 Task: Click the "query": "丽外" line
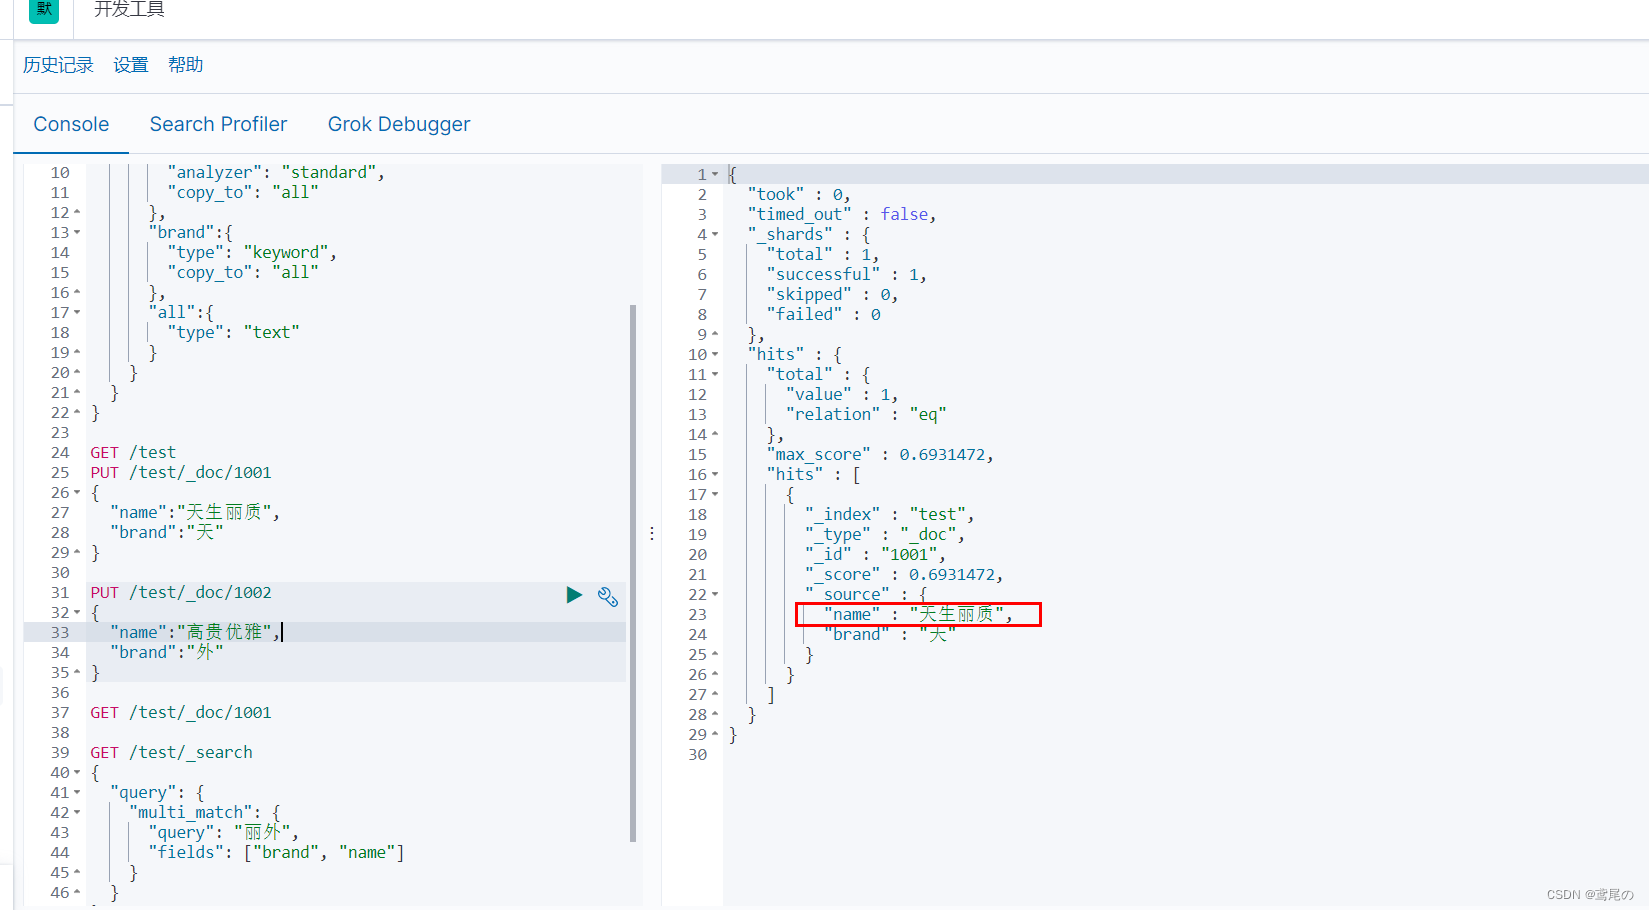(x=223, y=832)
